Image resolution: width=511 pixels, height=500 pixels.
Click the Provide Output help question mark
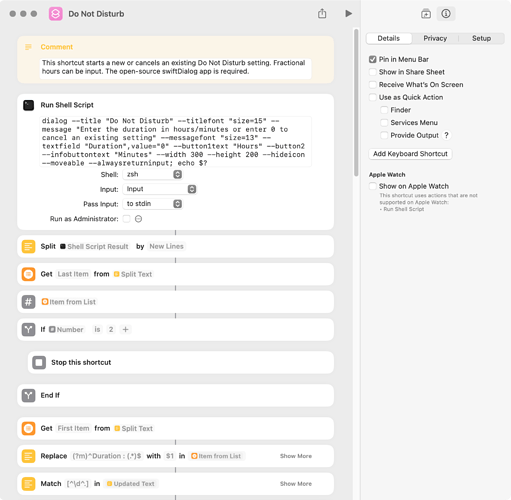pyautogui.click(x=446, y=135)
